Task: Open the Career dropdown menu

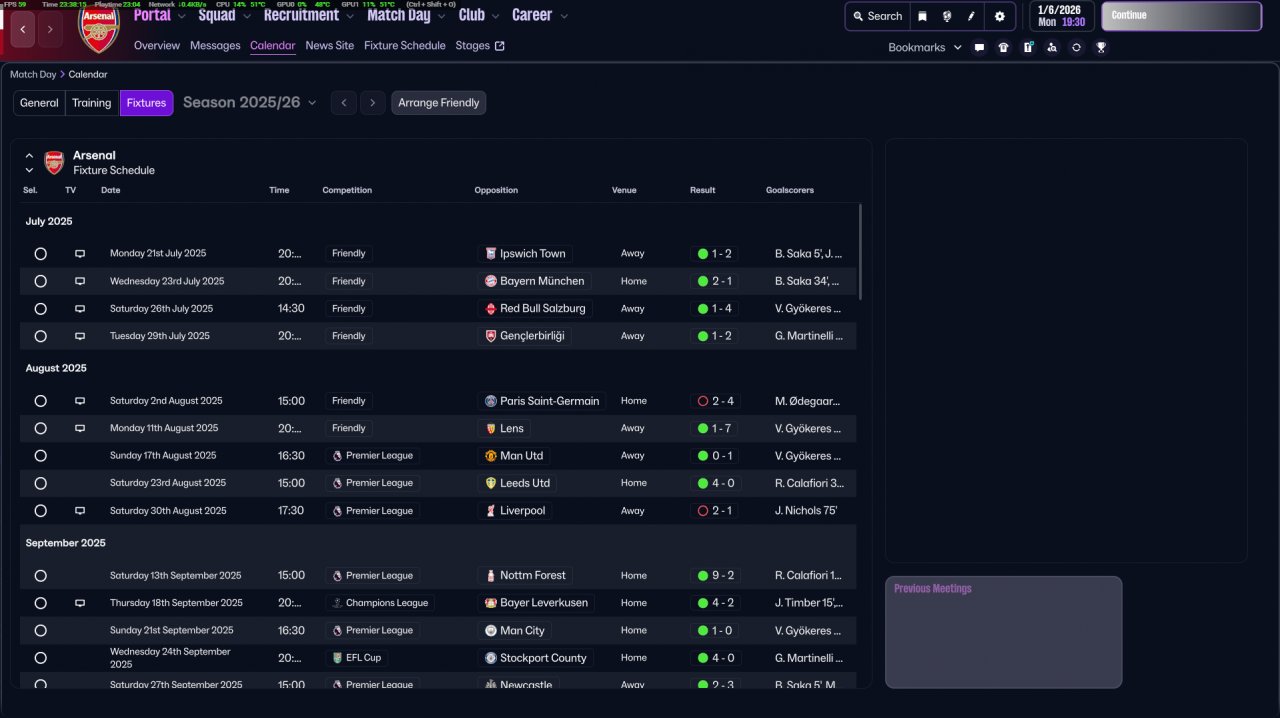Action: coord(540,15)
